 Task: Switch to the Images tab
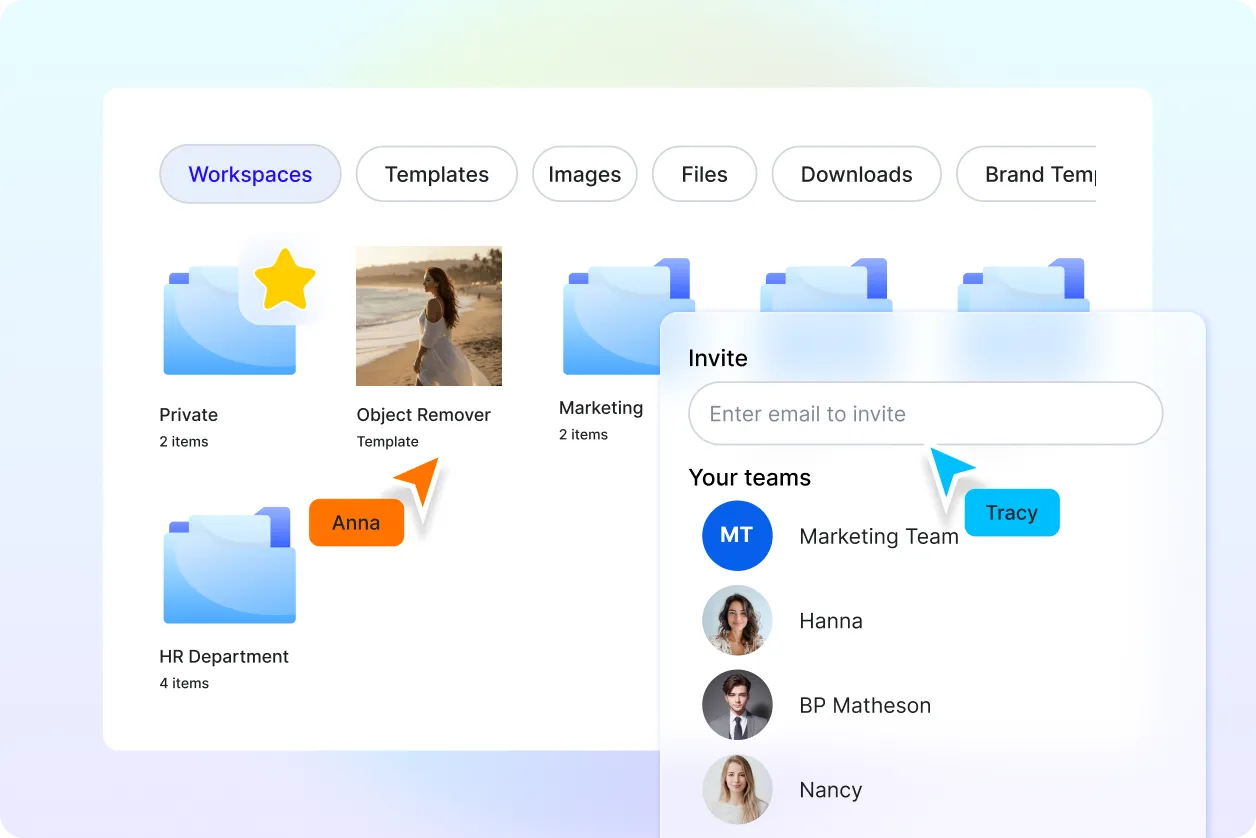point(584,174)
